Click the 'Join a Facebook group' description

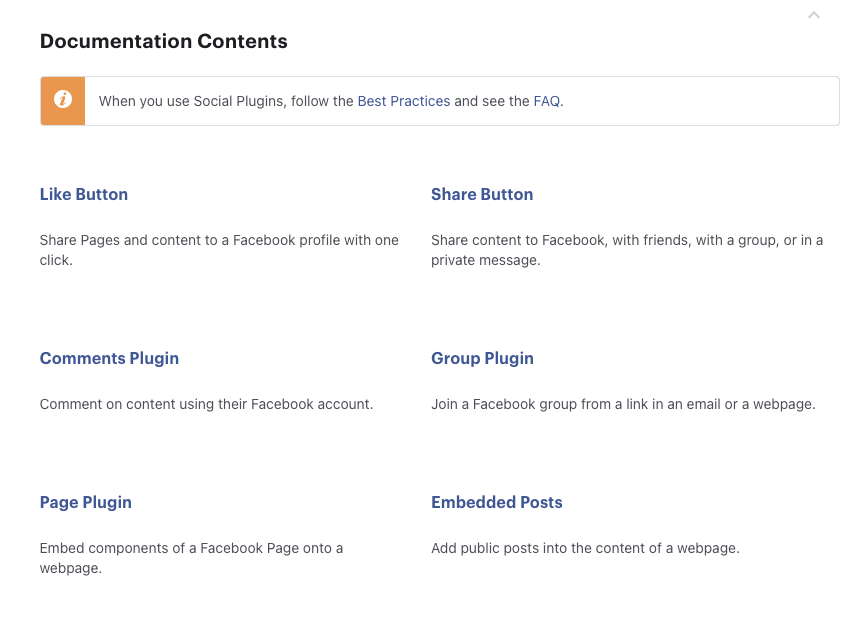(x=623, y=404)
